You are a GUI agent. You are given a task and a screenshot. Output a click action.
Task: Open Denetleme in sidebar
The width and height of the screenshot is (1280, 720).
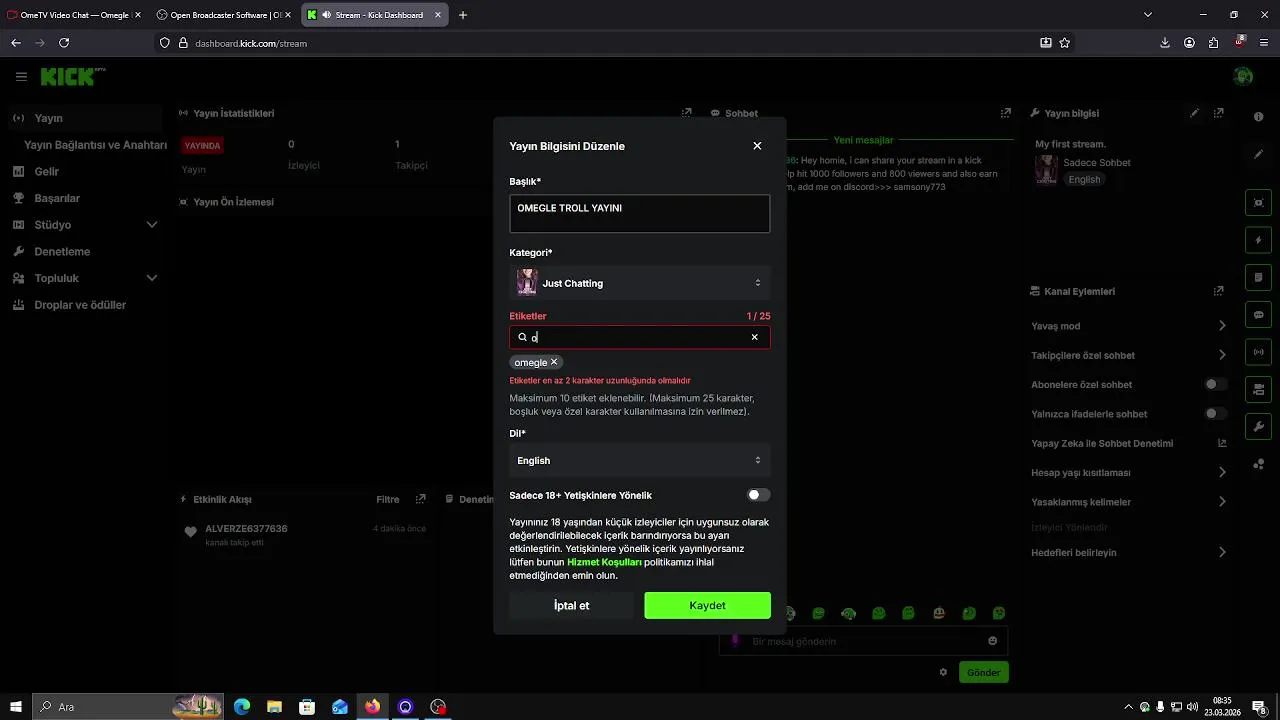point(84,251)
